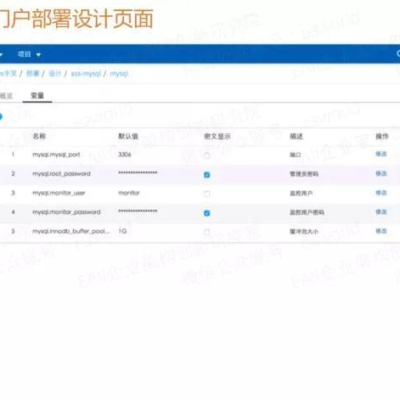
Task: Enable 密文显示 for mysql.mysql_port
Action: (207, 155)
